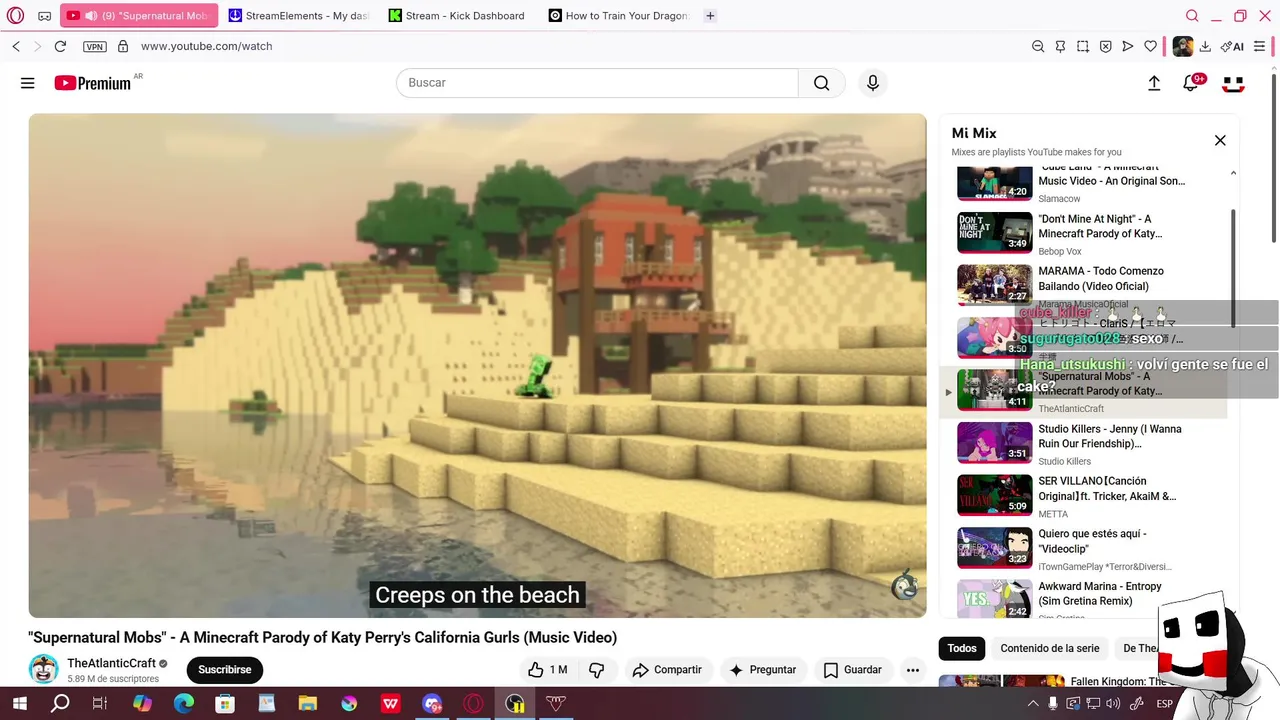Open Awkward Marina - Entropy remix
This screenshot has height=720, width=1280.
tap(1082, 600)
